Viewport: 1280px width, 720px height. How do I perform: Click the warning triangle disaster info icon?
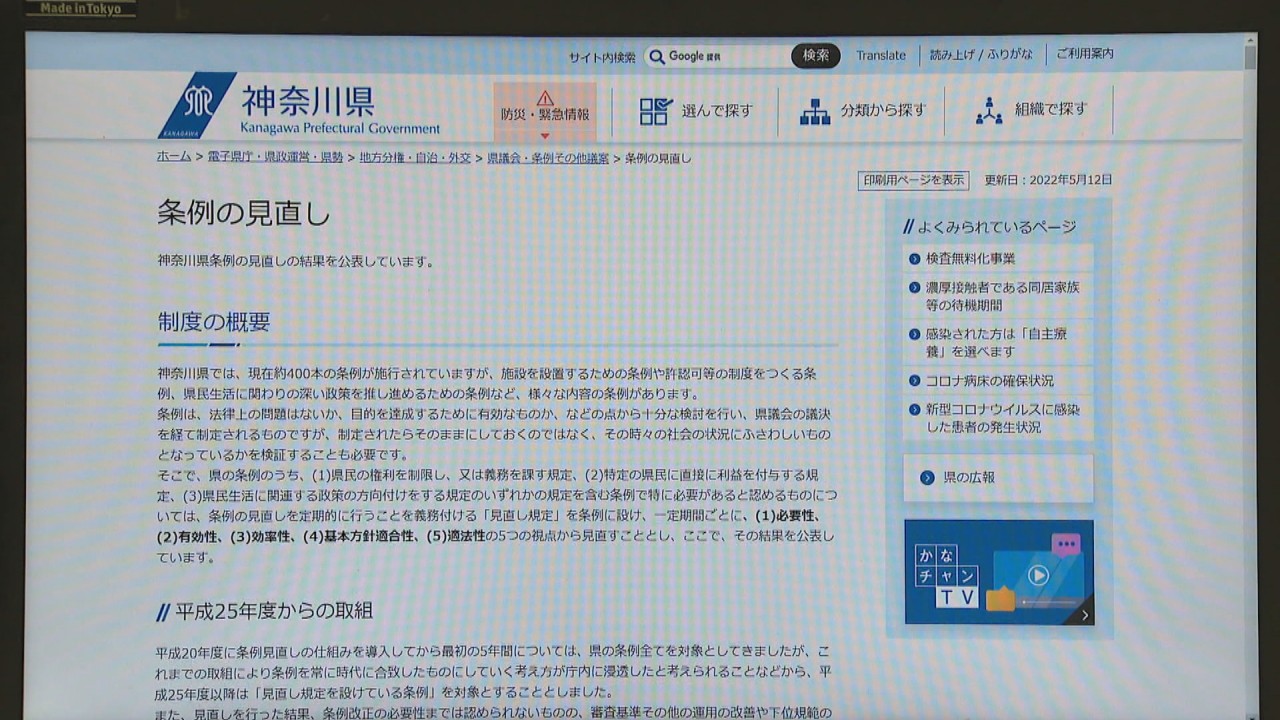[545, 98]
